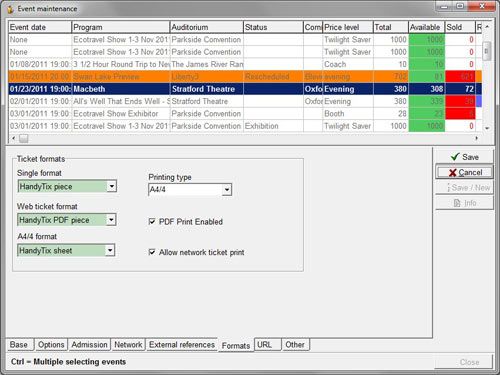Screen dimensions: 500x375
Task: Click the Save button
Action: pos(464,157)
